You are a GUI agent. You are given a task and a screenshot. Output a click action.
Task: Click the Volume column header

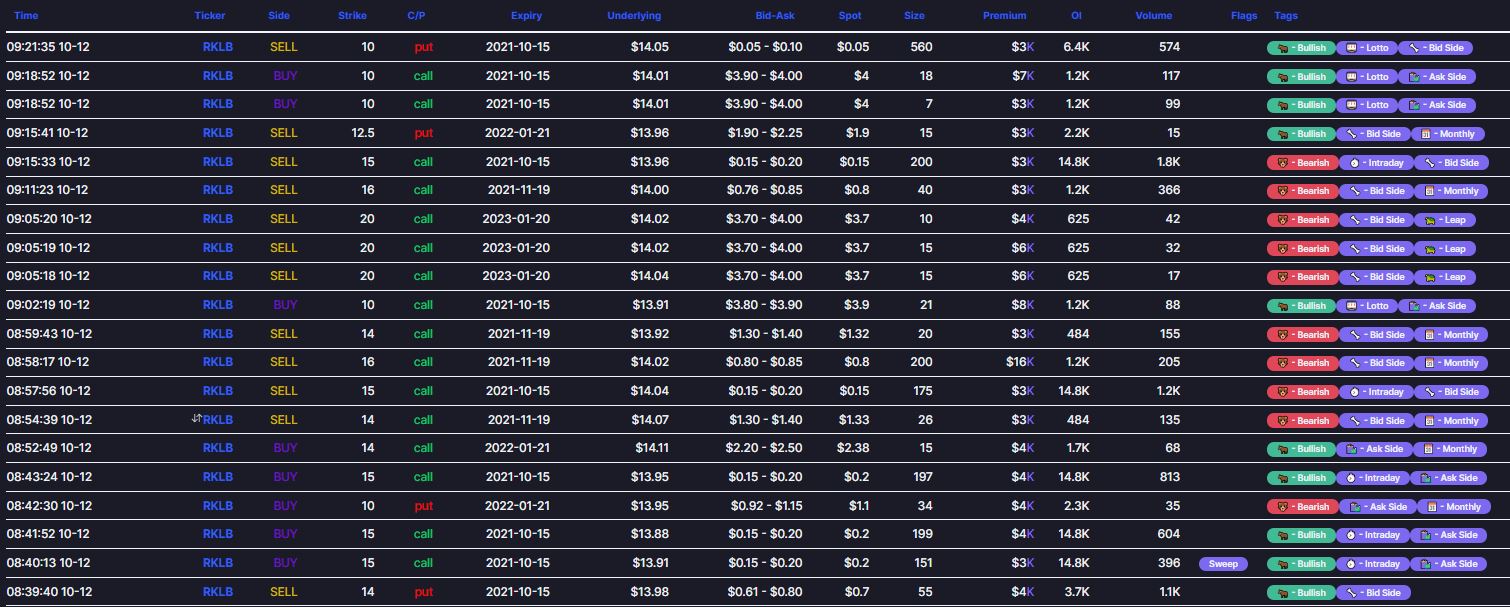click(x=1153, y=16)
